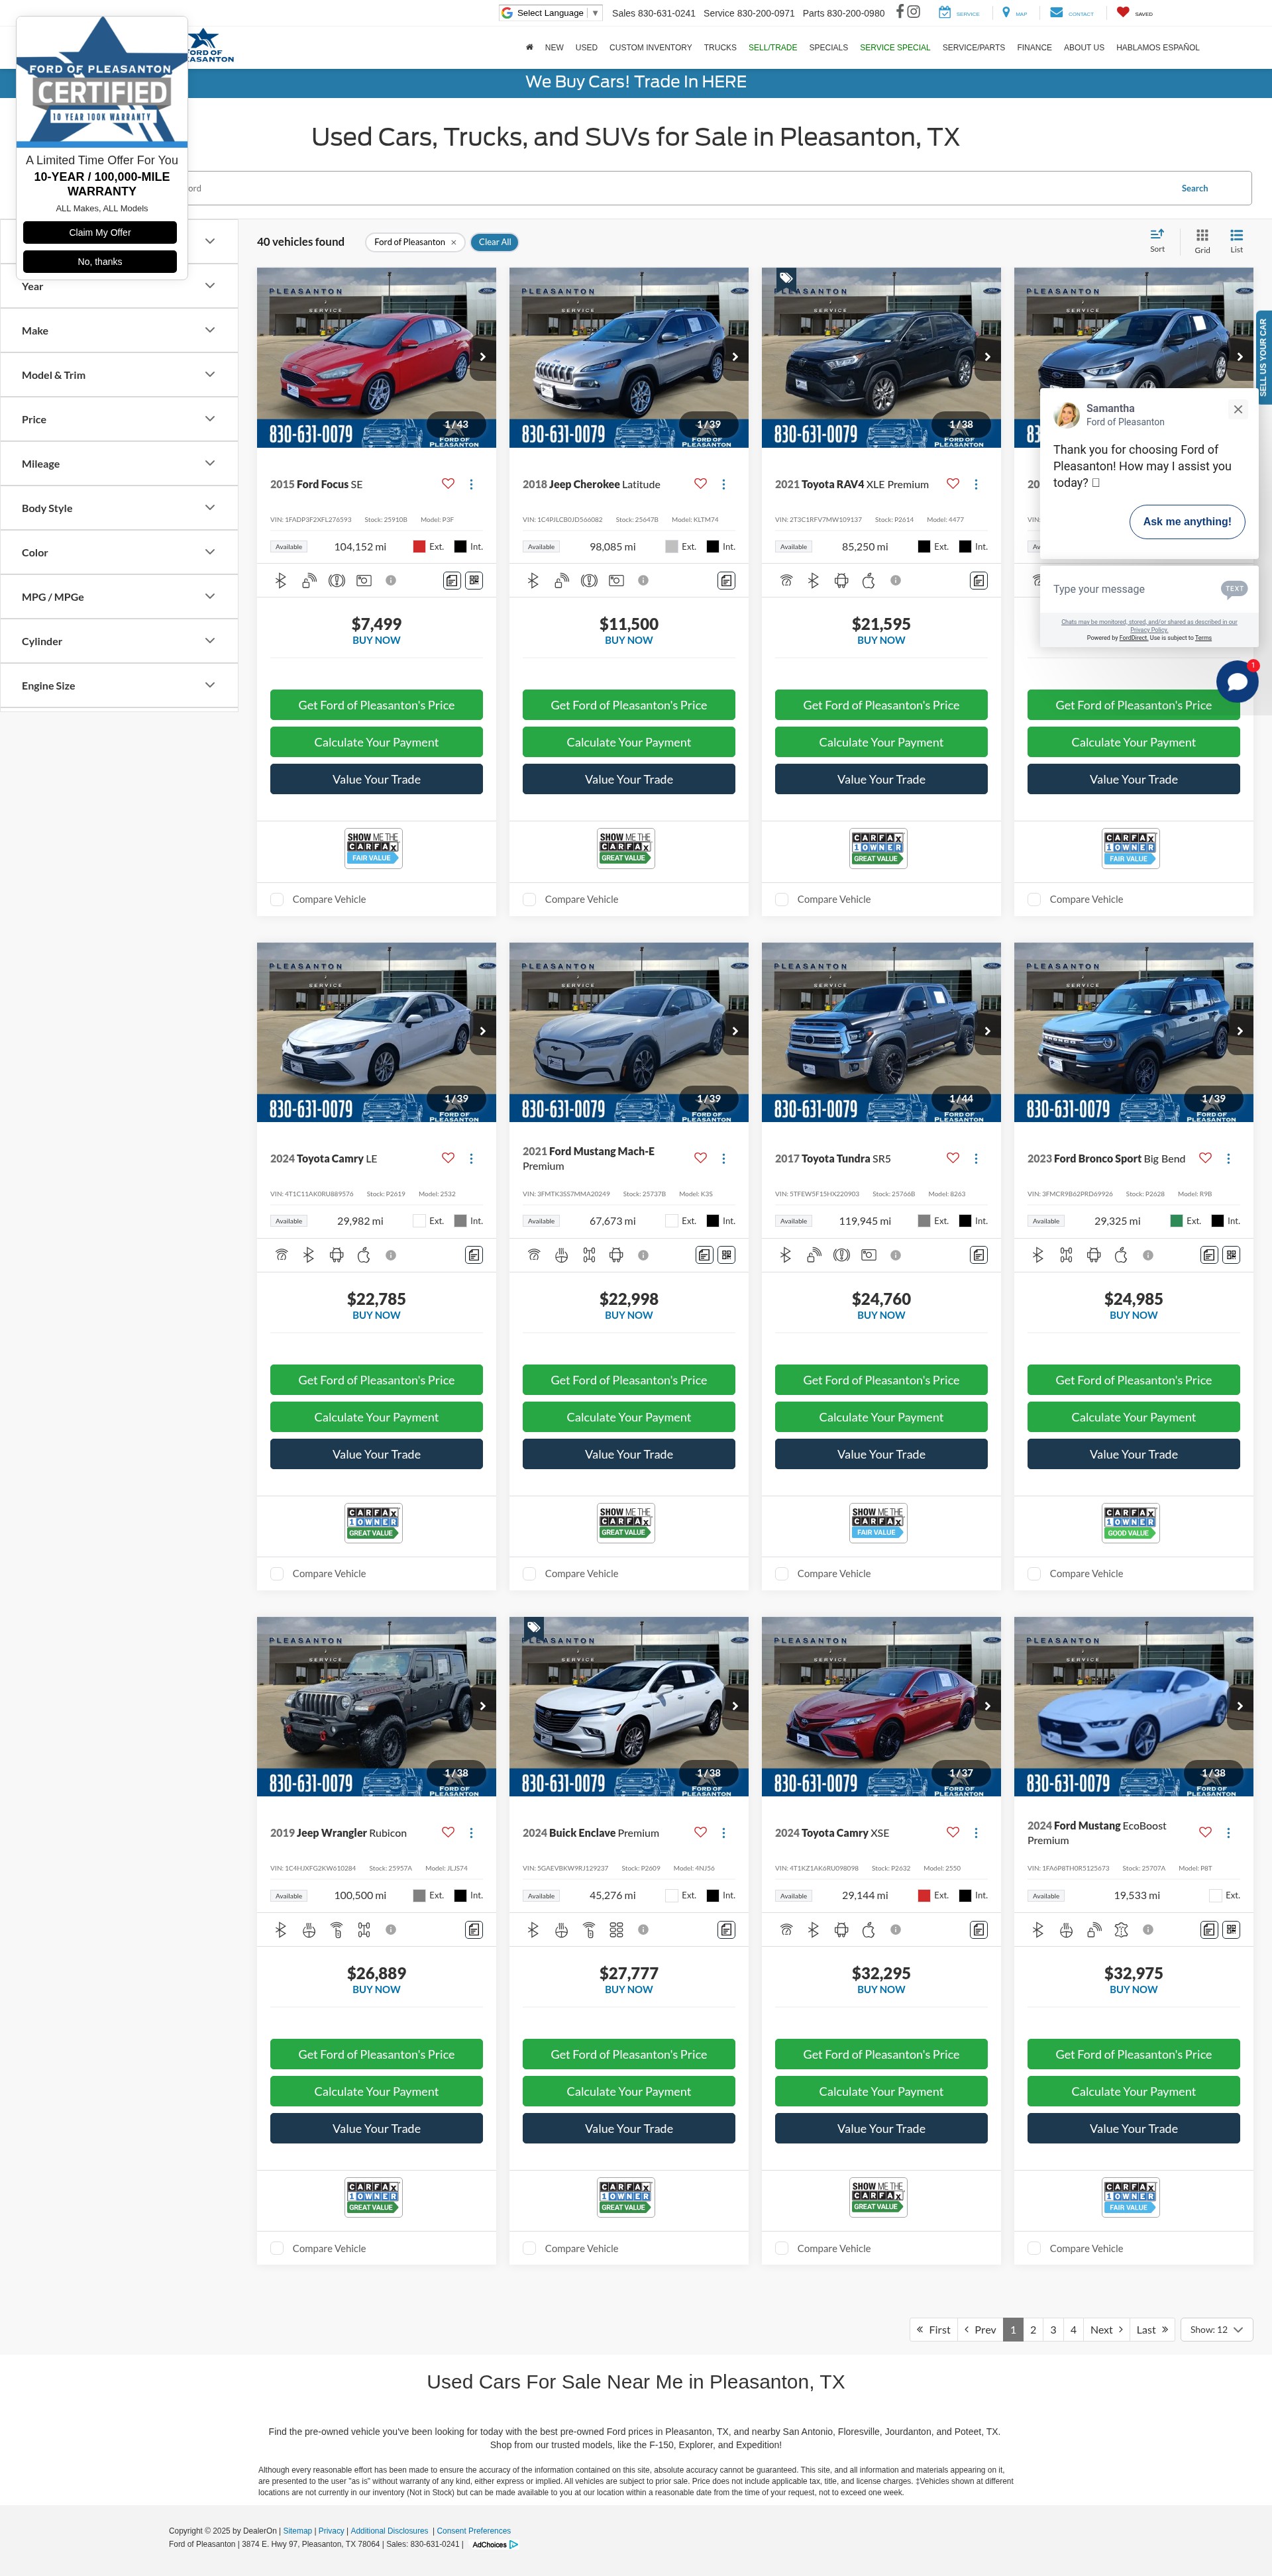Expand the Price filter
This screenshot has width=1272, height=2576.
[119, 419]
